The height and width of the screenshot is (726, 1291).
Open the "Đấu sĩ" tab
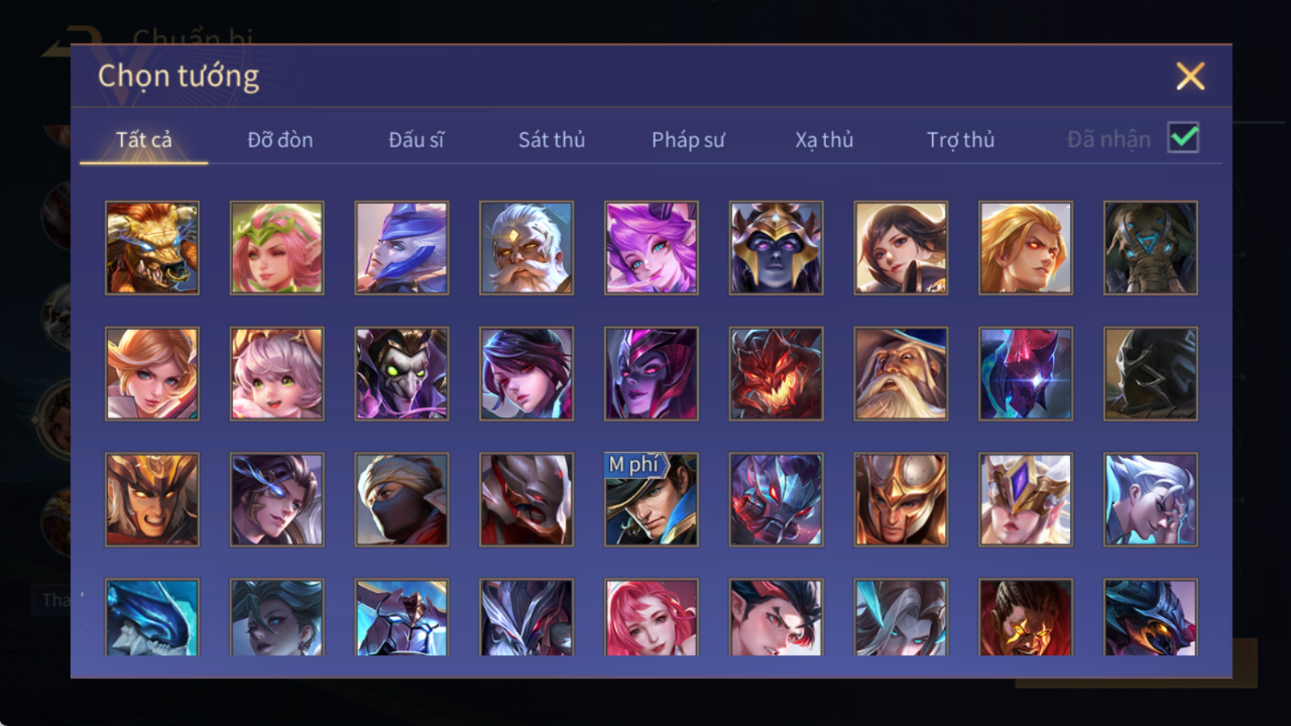(416, 140)
